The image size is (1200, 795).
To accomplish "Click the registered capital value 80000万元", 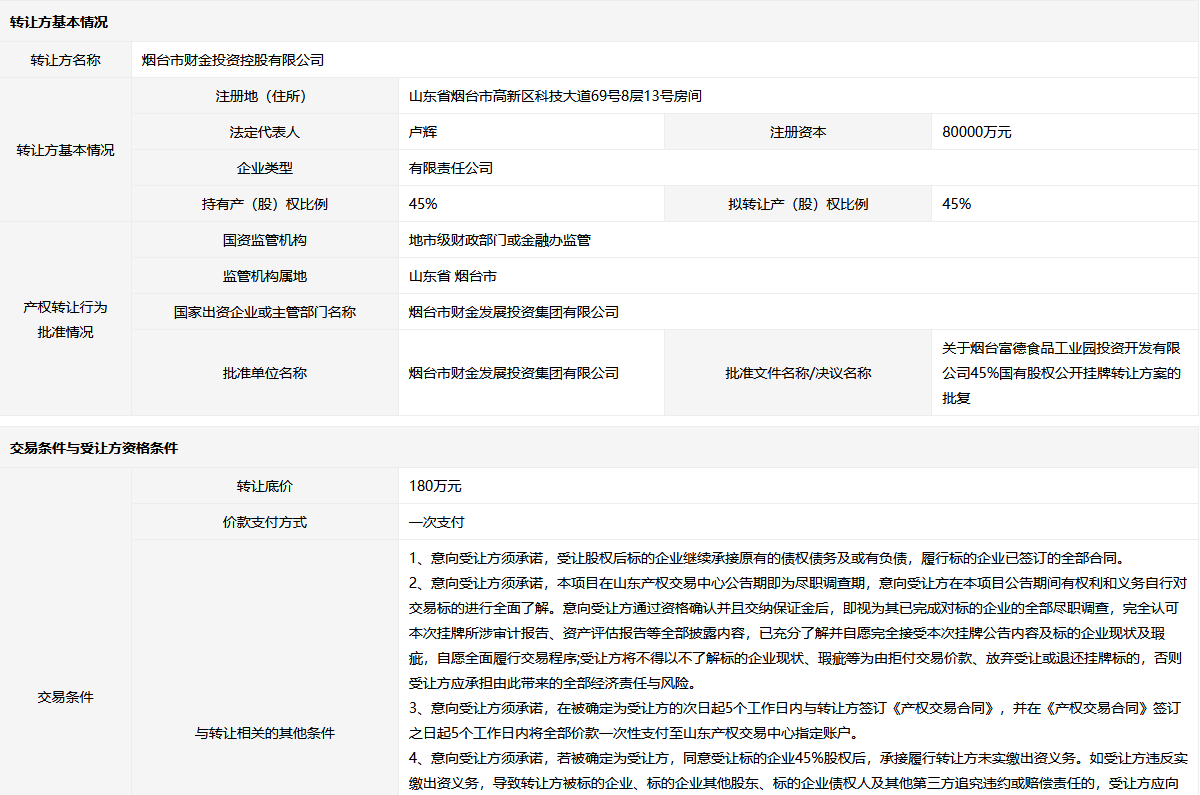I will [x=977, y=132].
